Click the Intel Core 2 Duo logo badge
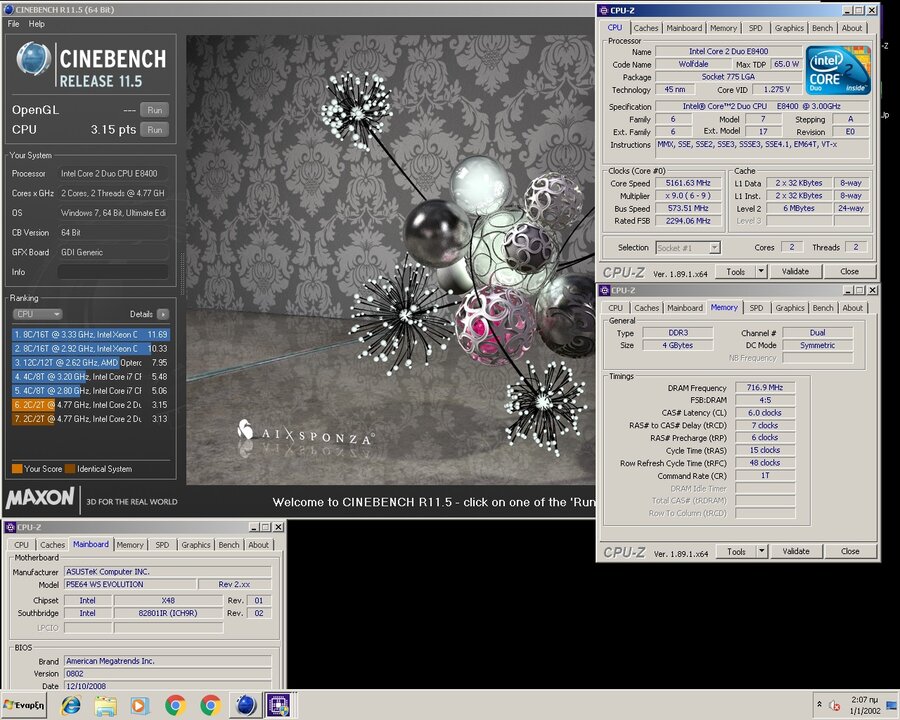Image resolution: width=900 pixels, height=720 pixels. click(839, 70)
